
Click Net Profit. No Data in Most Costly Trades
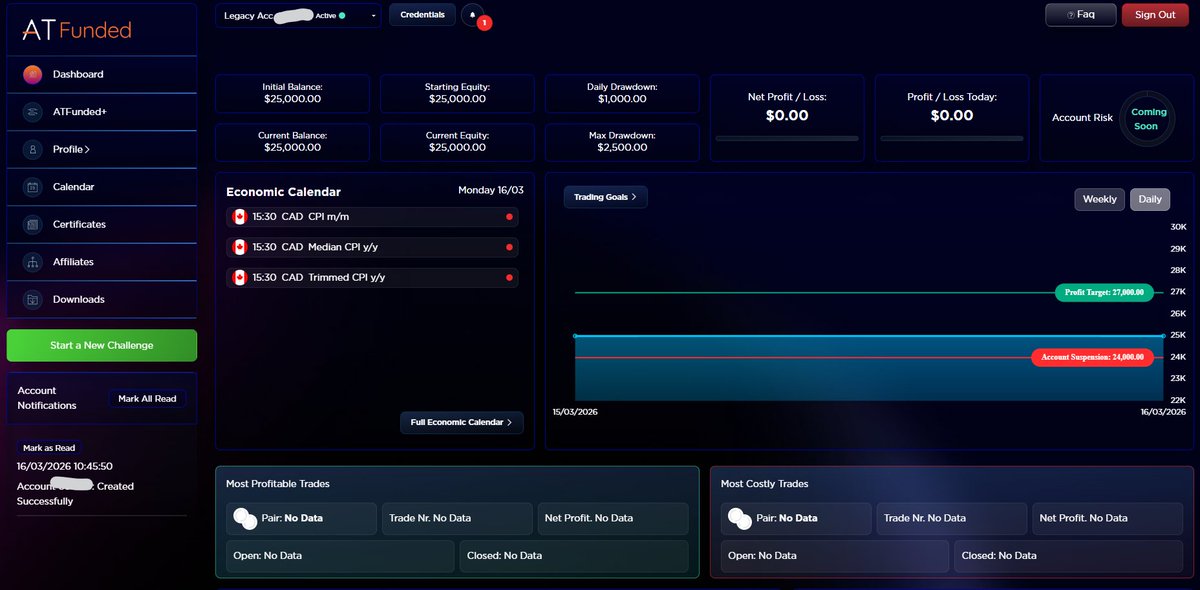click(x=1108, y=519)
